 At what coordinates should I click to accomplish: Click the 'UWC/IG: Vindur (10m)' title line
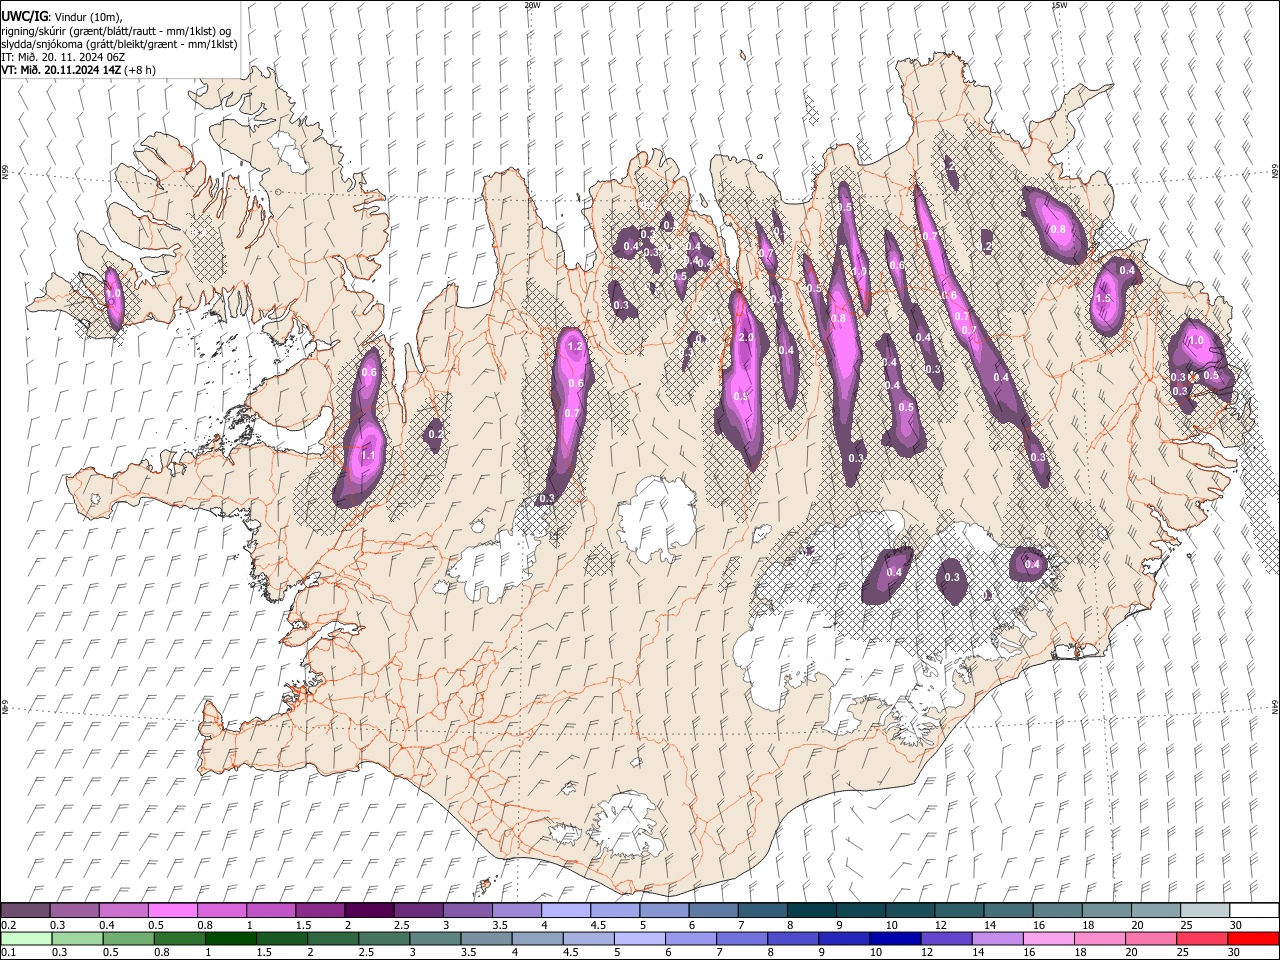tap(62, 17)
